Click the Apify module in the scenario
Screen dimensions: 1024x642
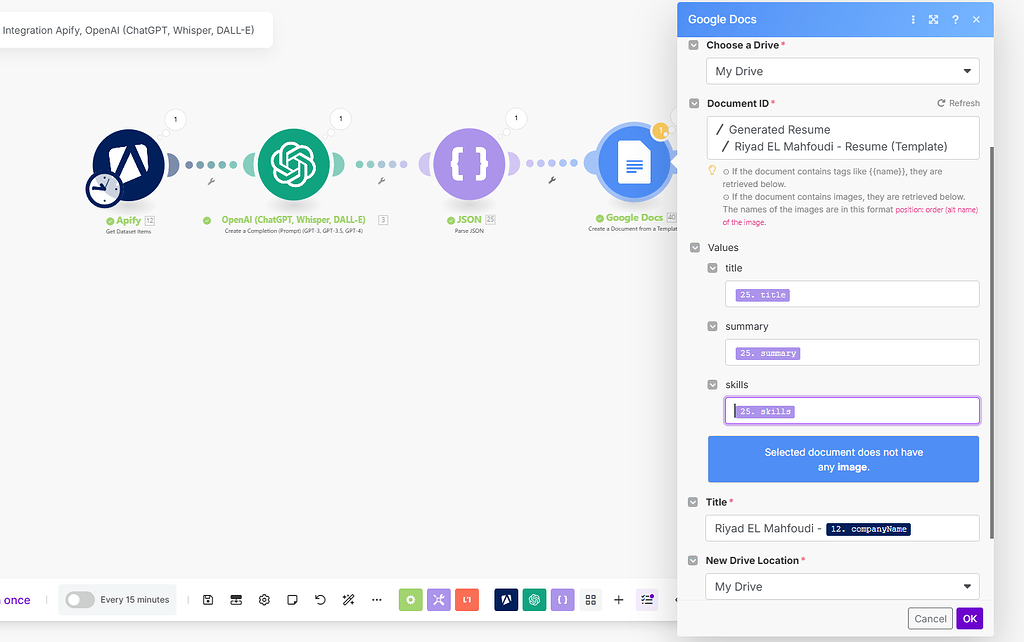(x=126, y=165)
